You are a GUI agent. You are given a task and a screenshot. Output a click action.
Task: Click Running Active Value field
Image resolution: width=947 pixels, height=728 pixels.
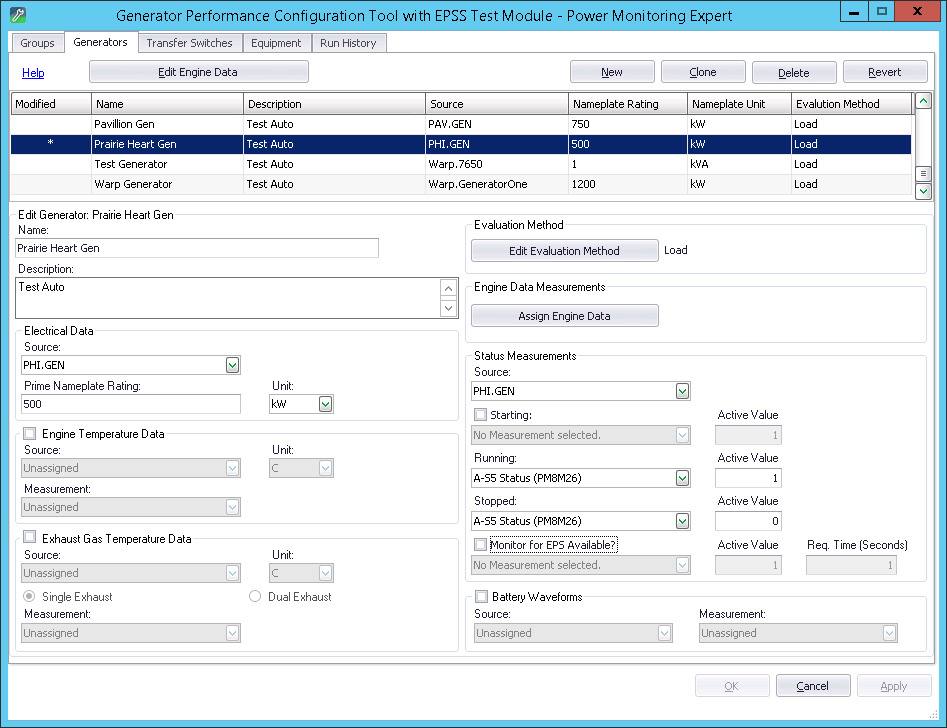[x=748, y=478]
